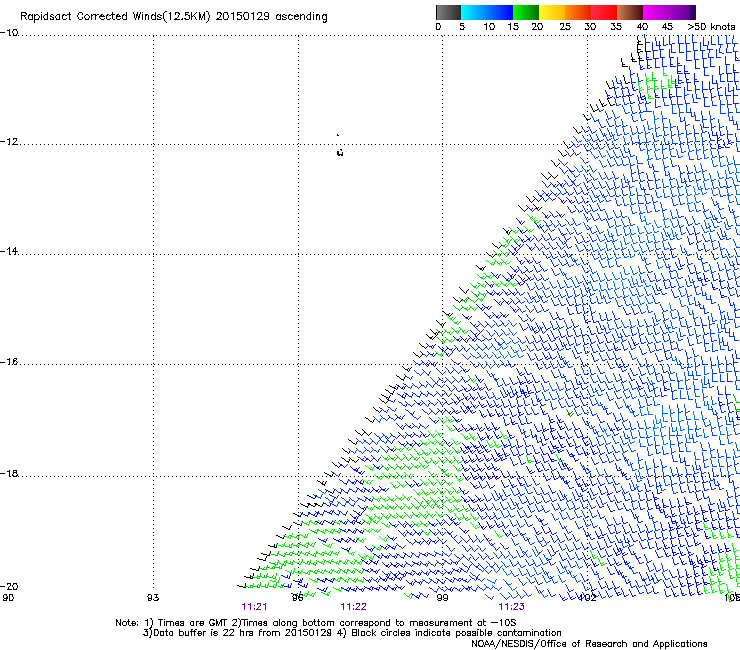Click the red 30-35 knots legend segment
Image resolution: width=740 pixels, height=650 pixels.
pos(604,12)
